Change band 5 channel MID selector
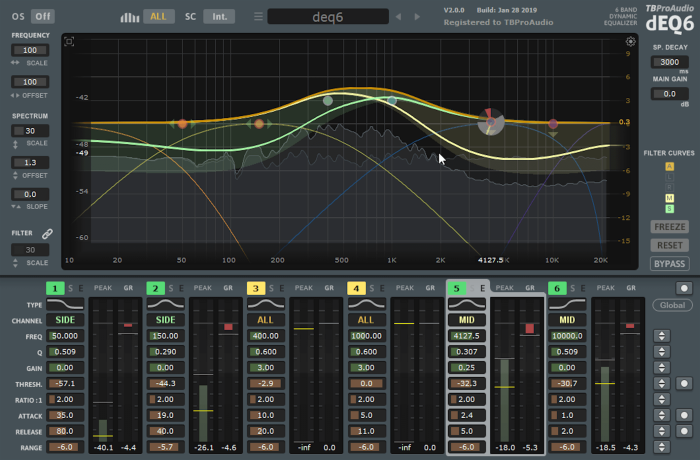The image size is (700, 460). (467, 320)
